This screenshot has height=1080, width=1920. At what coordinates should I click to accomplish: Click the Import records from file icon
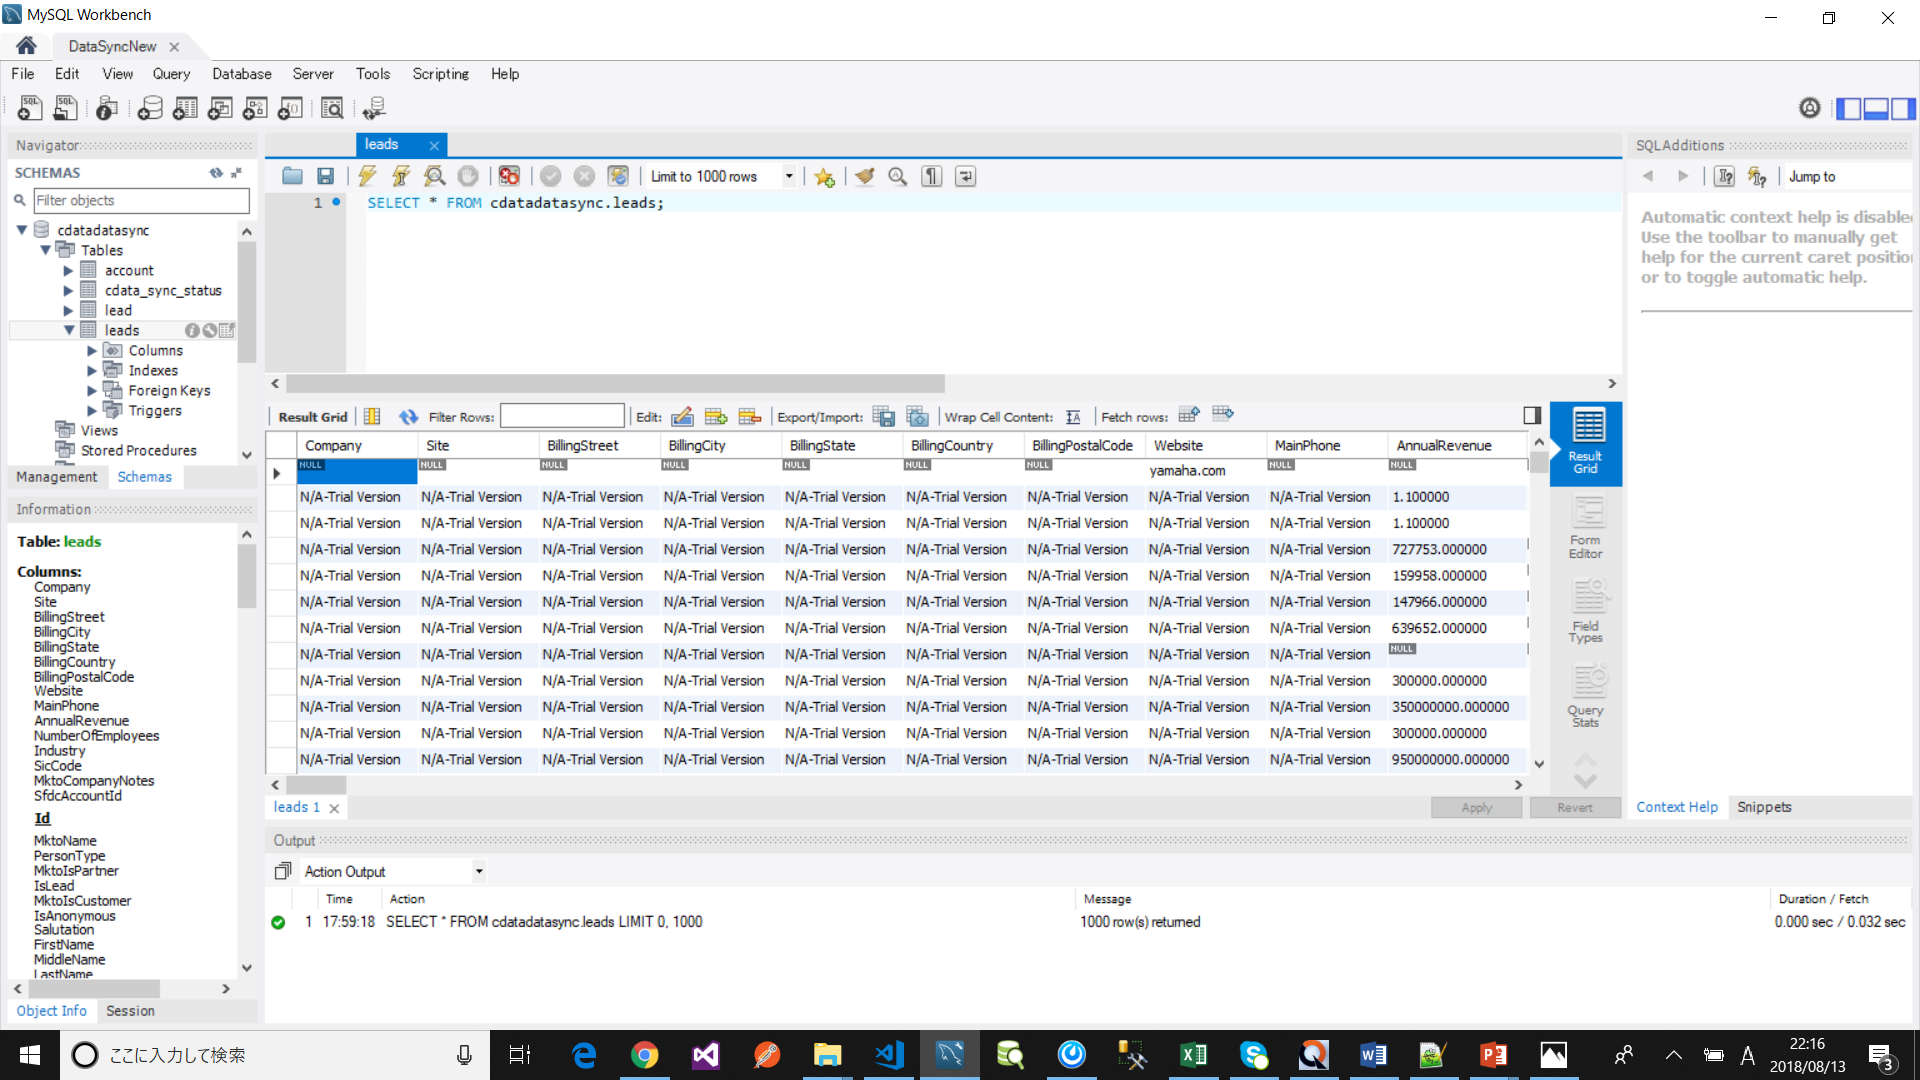918,416
